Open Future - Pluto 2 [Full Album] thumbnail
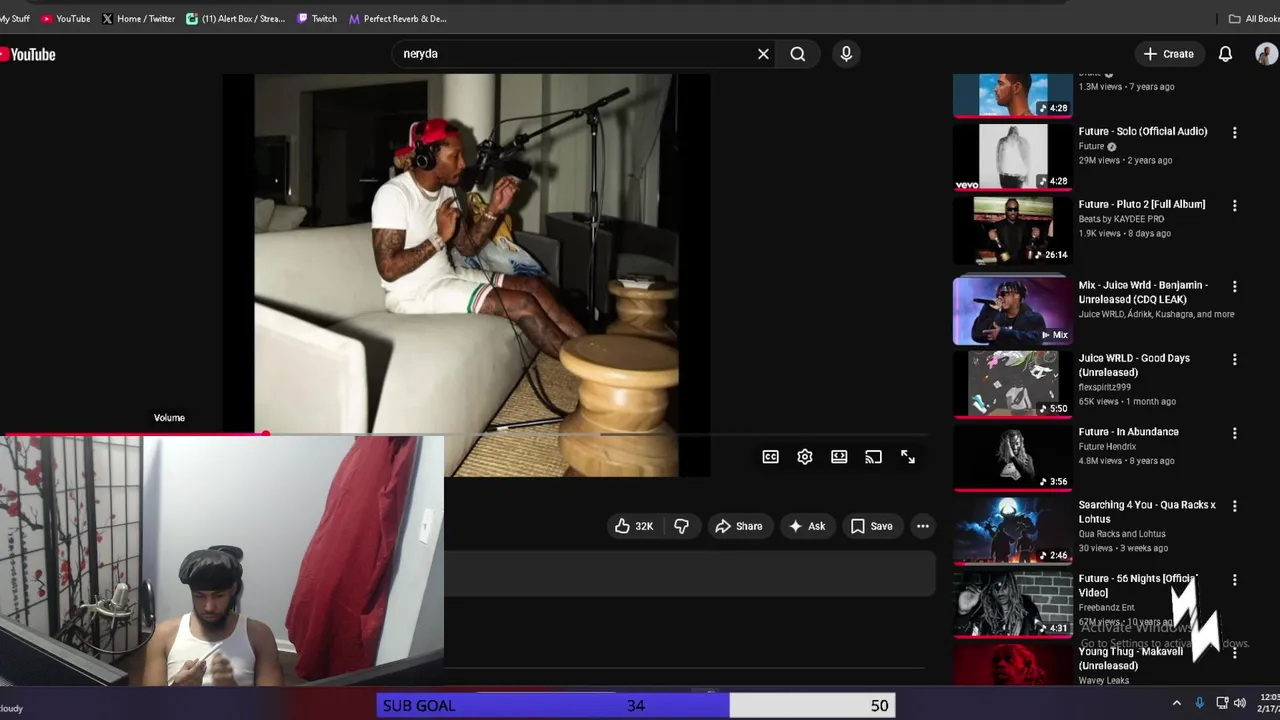 (x=1012, y=230)
